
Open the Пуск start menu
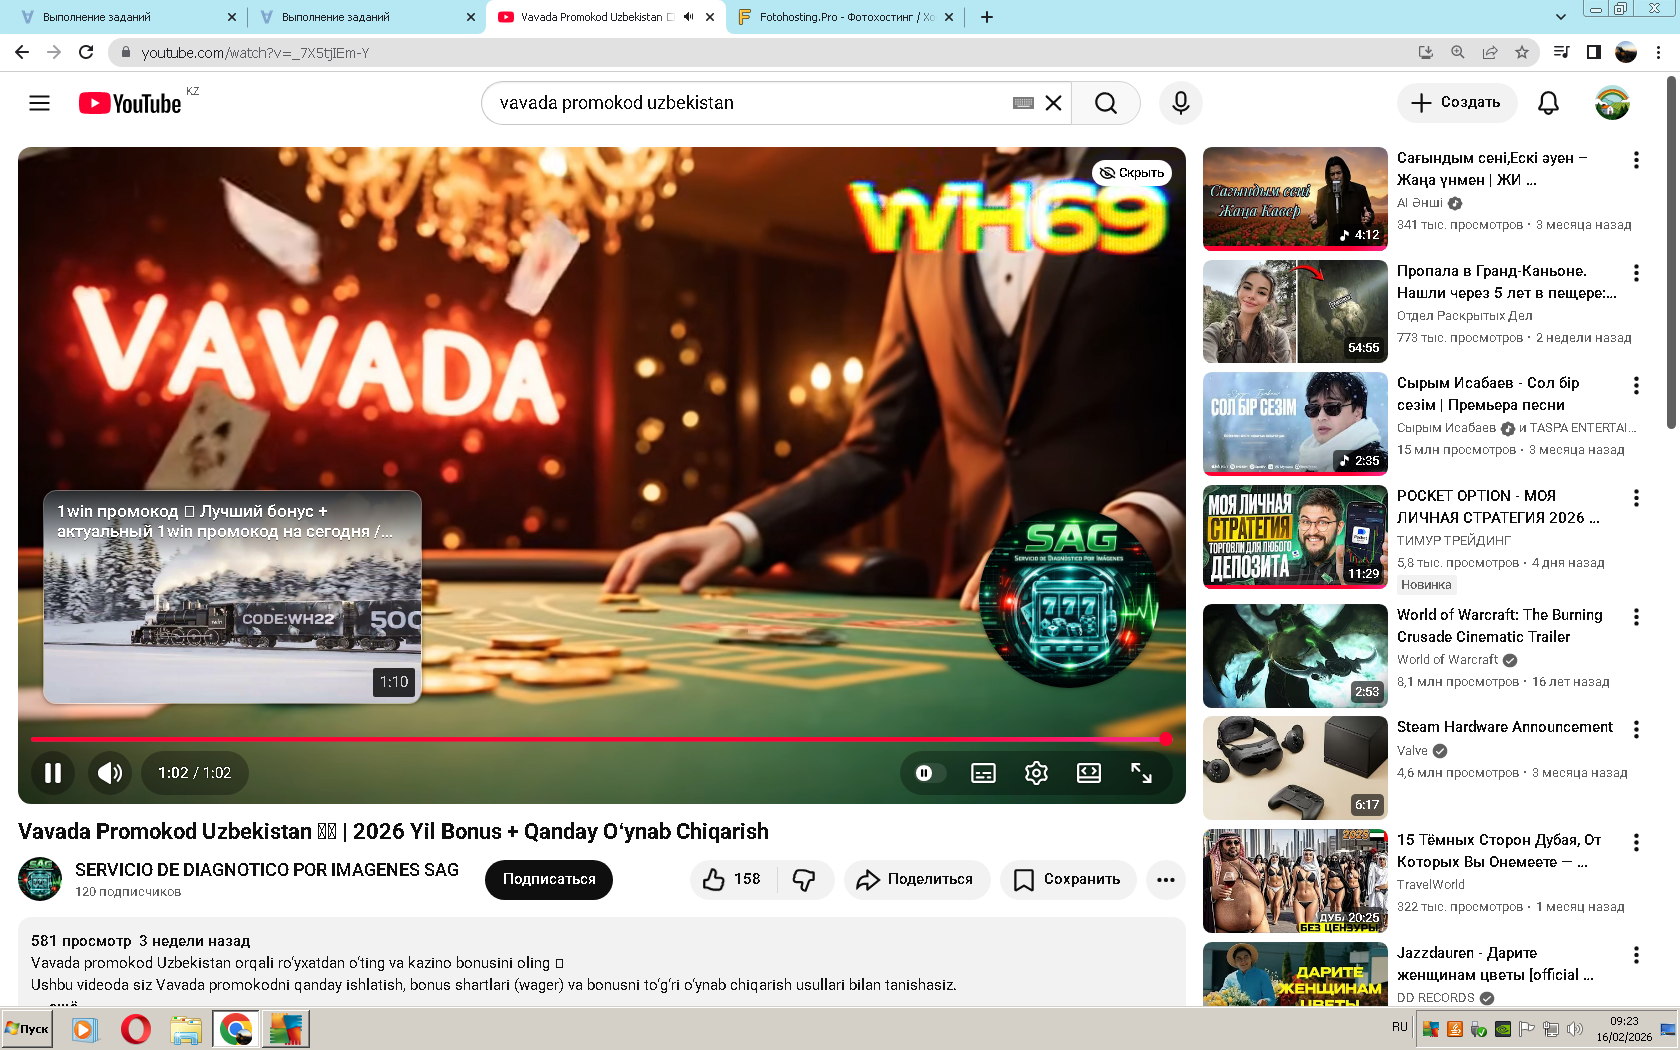tap(27, 1029)
